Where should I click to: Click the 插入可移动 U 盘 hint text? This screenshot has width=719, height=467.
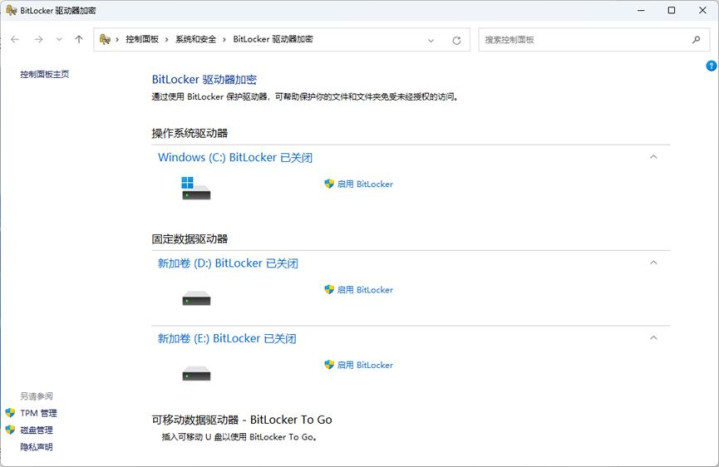pos(239,437)
